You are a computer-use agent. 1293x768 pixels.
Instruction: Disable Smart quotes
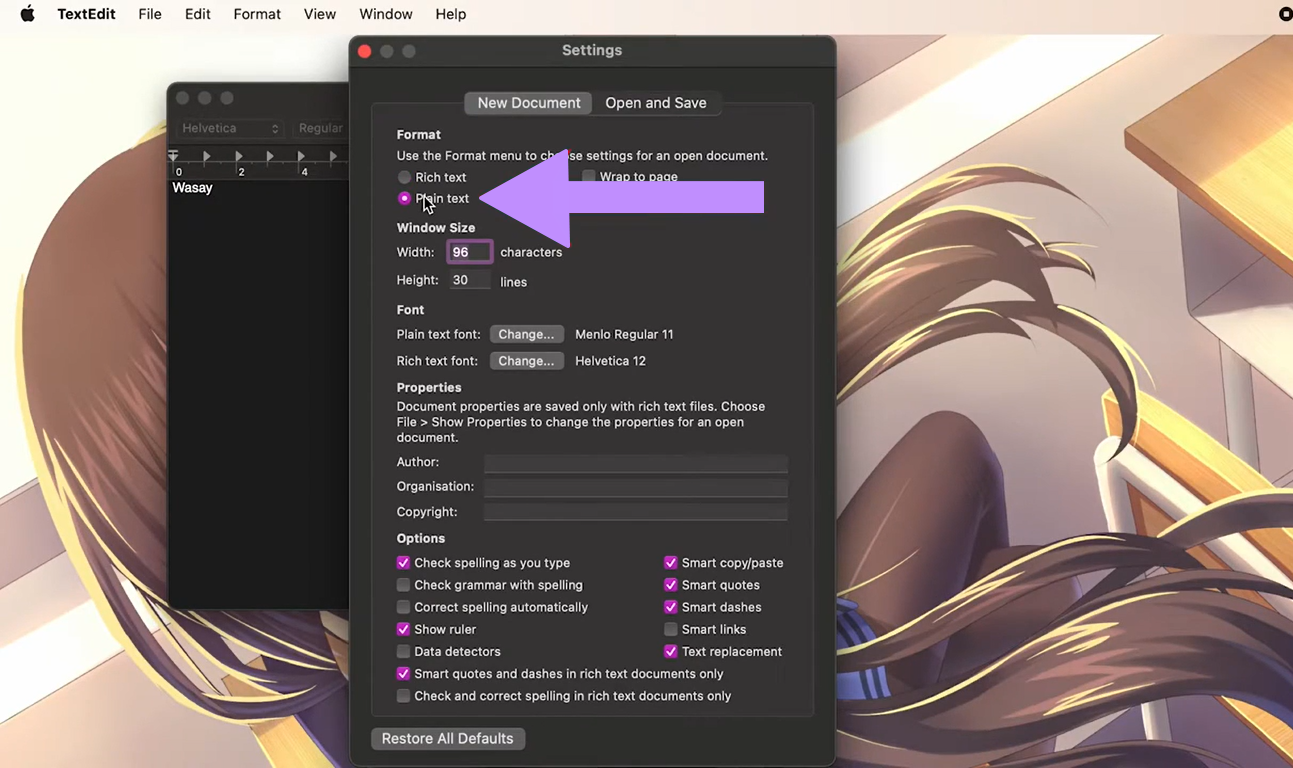[670, 584]
